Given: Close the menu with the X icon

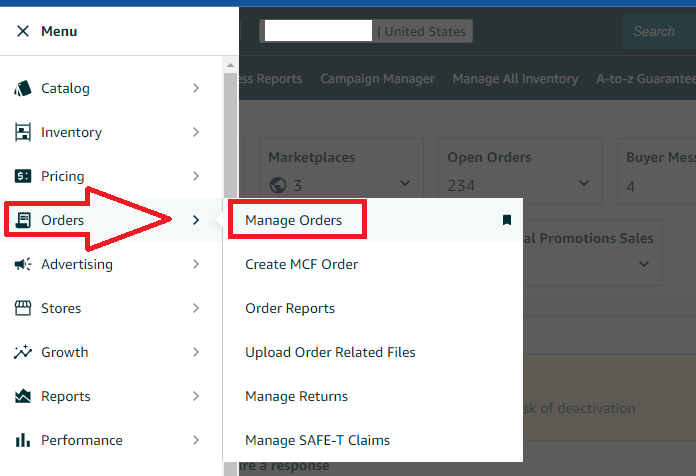Looking at the screenshot, I should 23,31.
